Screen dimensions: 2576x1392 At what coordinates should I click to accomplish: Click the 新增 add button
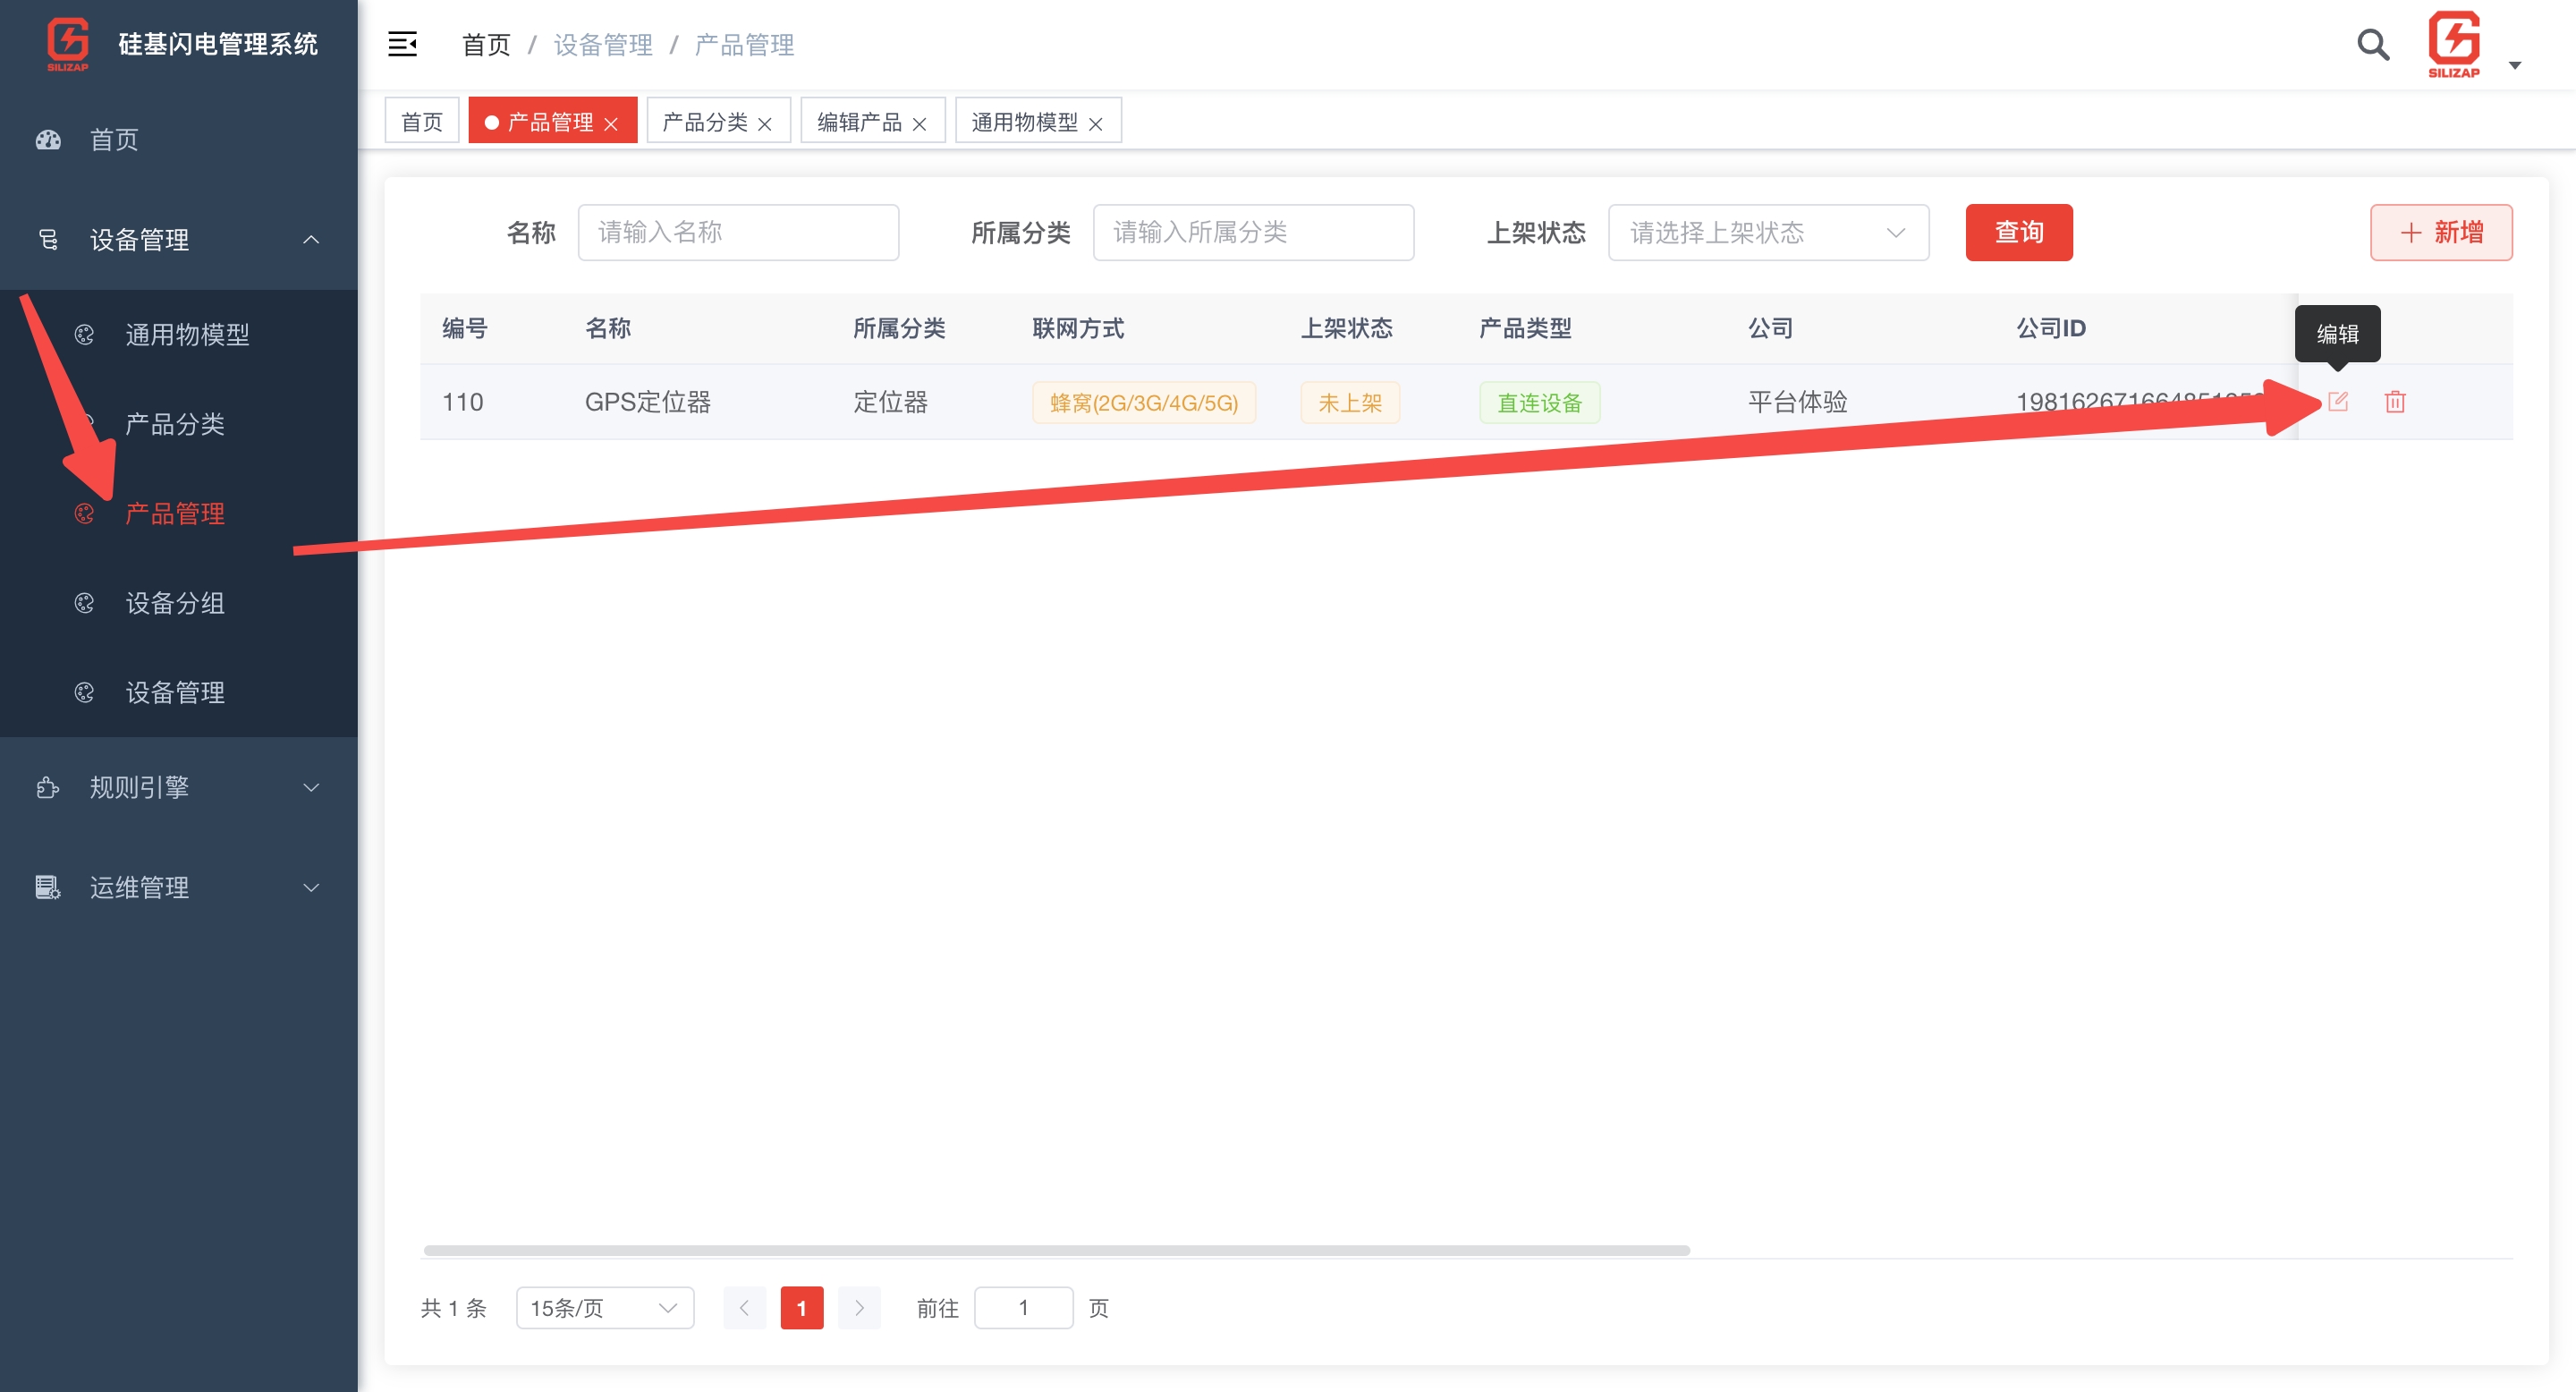(2441, 232)
